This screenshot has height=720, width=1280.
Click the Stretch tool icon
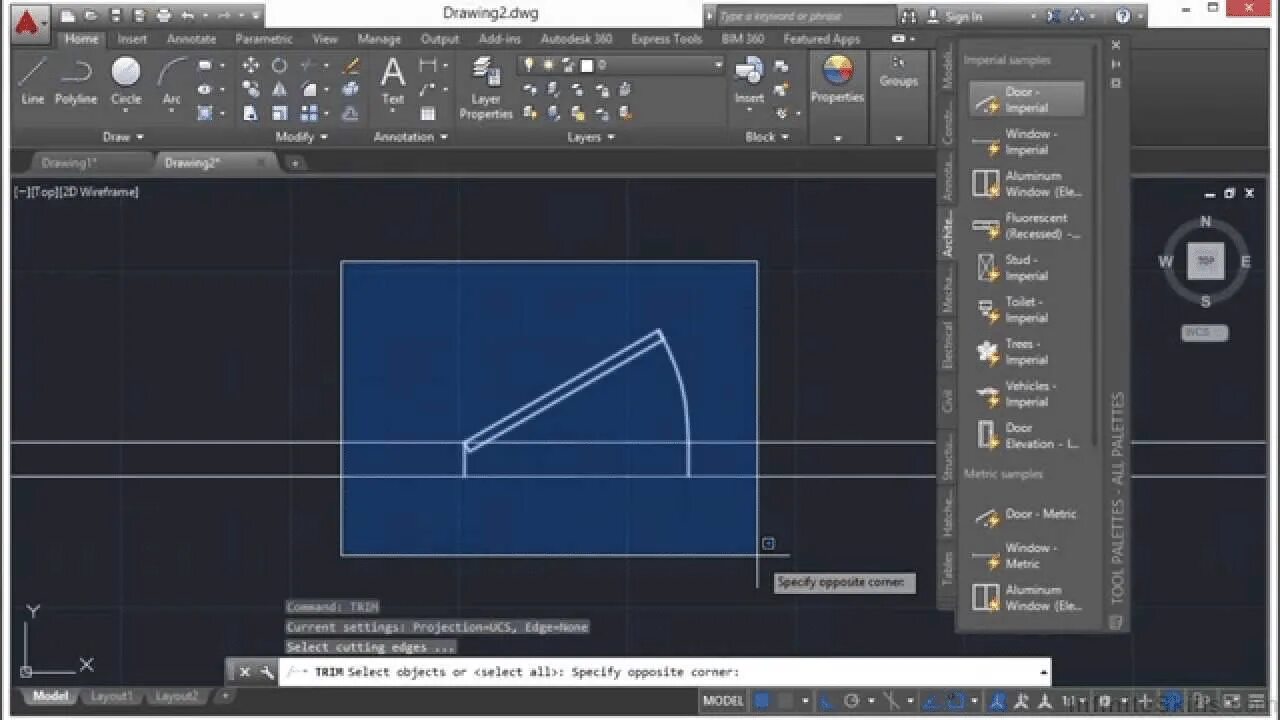(251, 114)
